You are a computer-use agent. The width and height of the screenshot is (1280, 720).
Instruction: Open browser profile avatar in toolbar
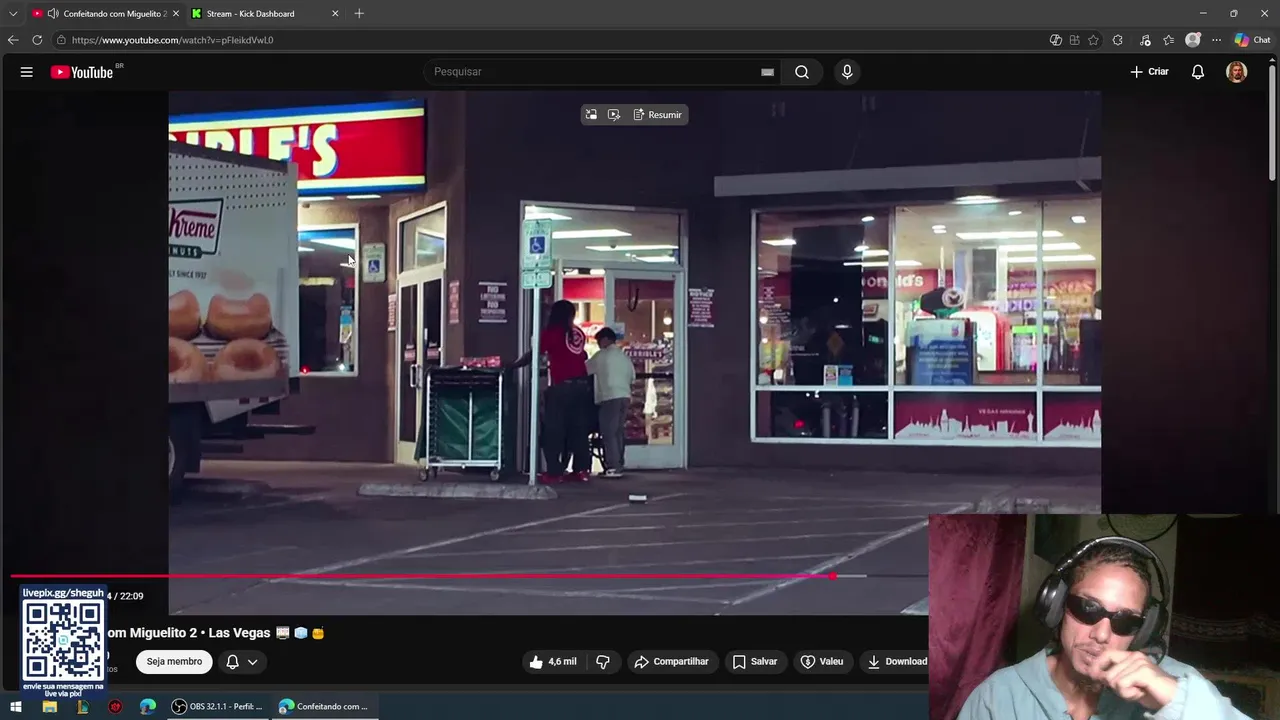pyautogui.click(x=1192, y=40)
